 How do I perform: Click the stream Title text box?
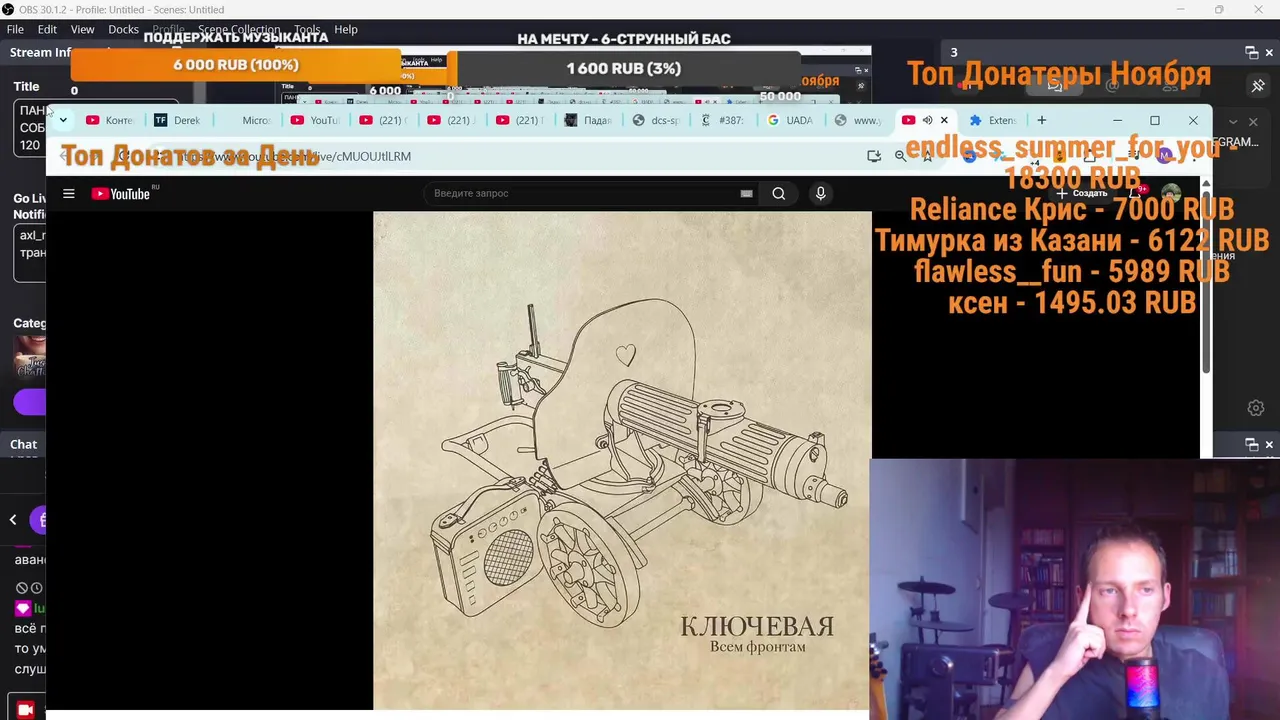30,128
